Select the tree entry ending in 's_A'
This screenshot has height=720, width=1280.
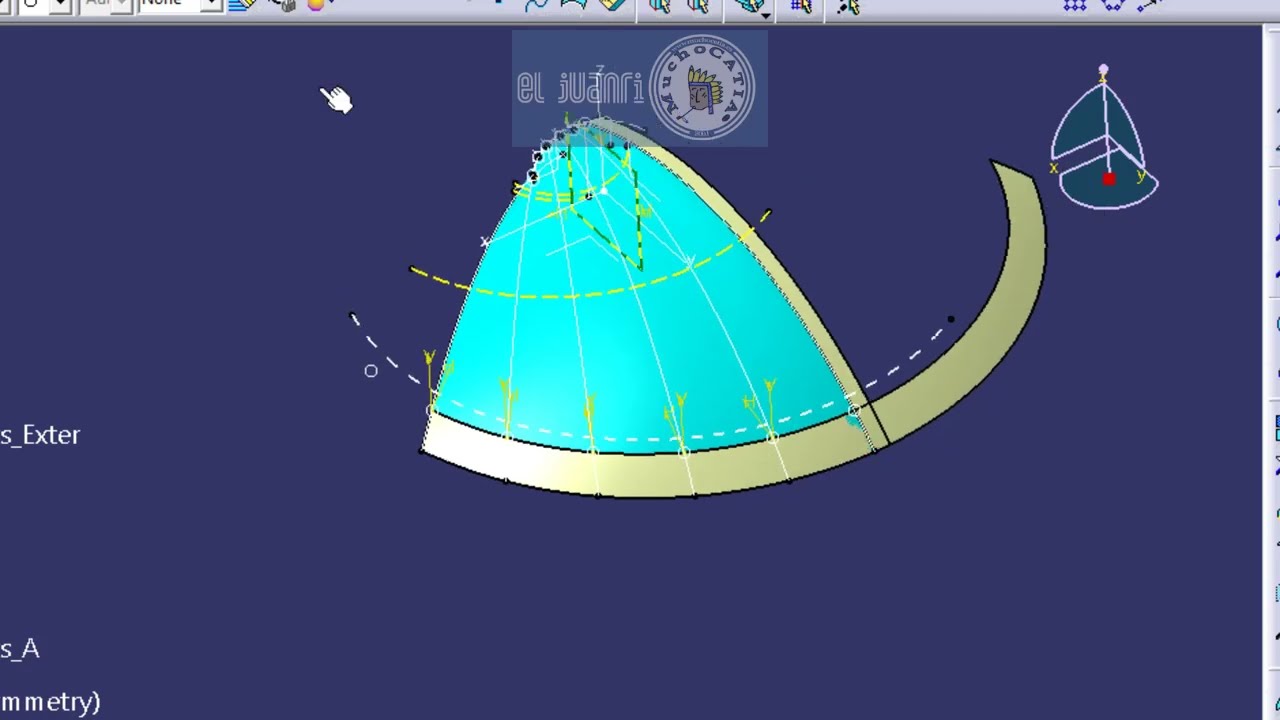pyautogui.click(x=20, y=649)
